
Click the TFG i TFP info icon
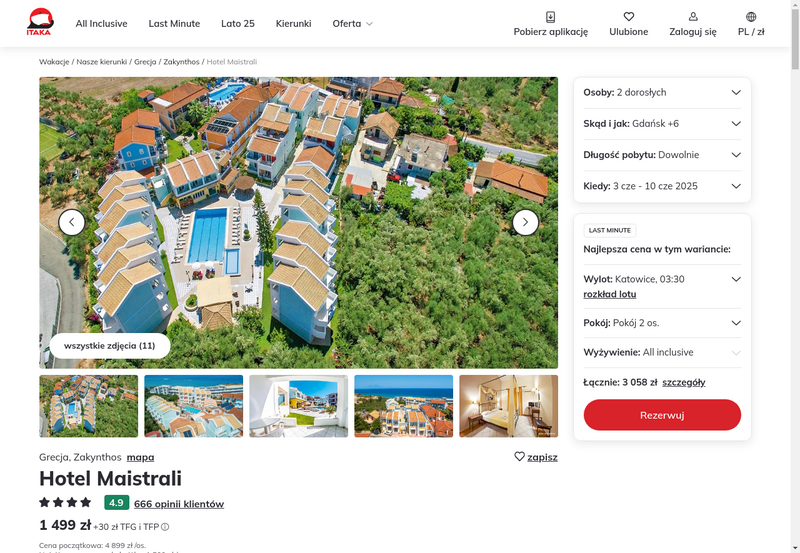point(165,527)
